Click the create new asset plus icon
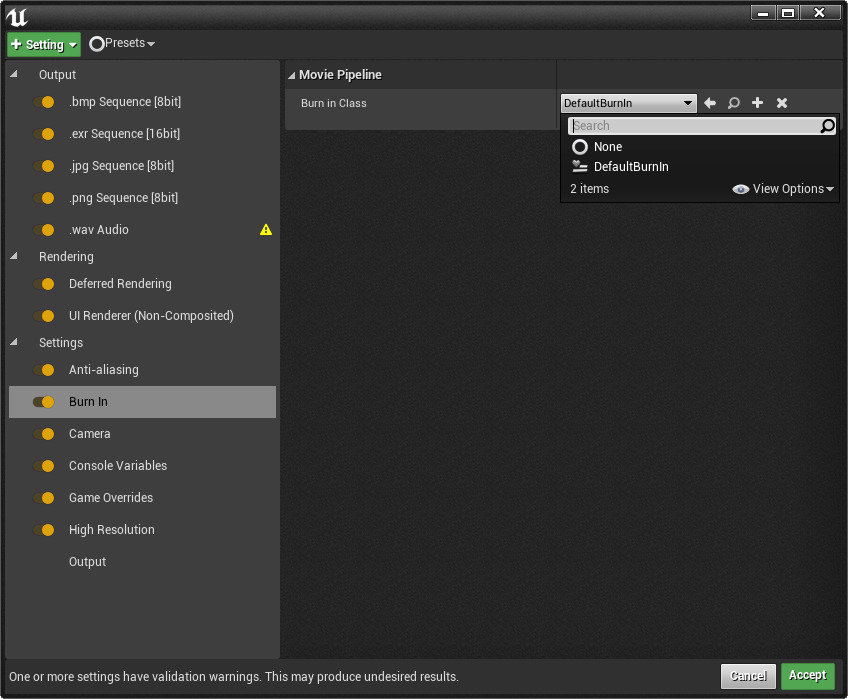Image resolution: width=848 pixels, height=699 pixels. [758, 103]
